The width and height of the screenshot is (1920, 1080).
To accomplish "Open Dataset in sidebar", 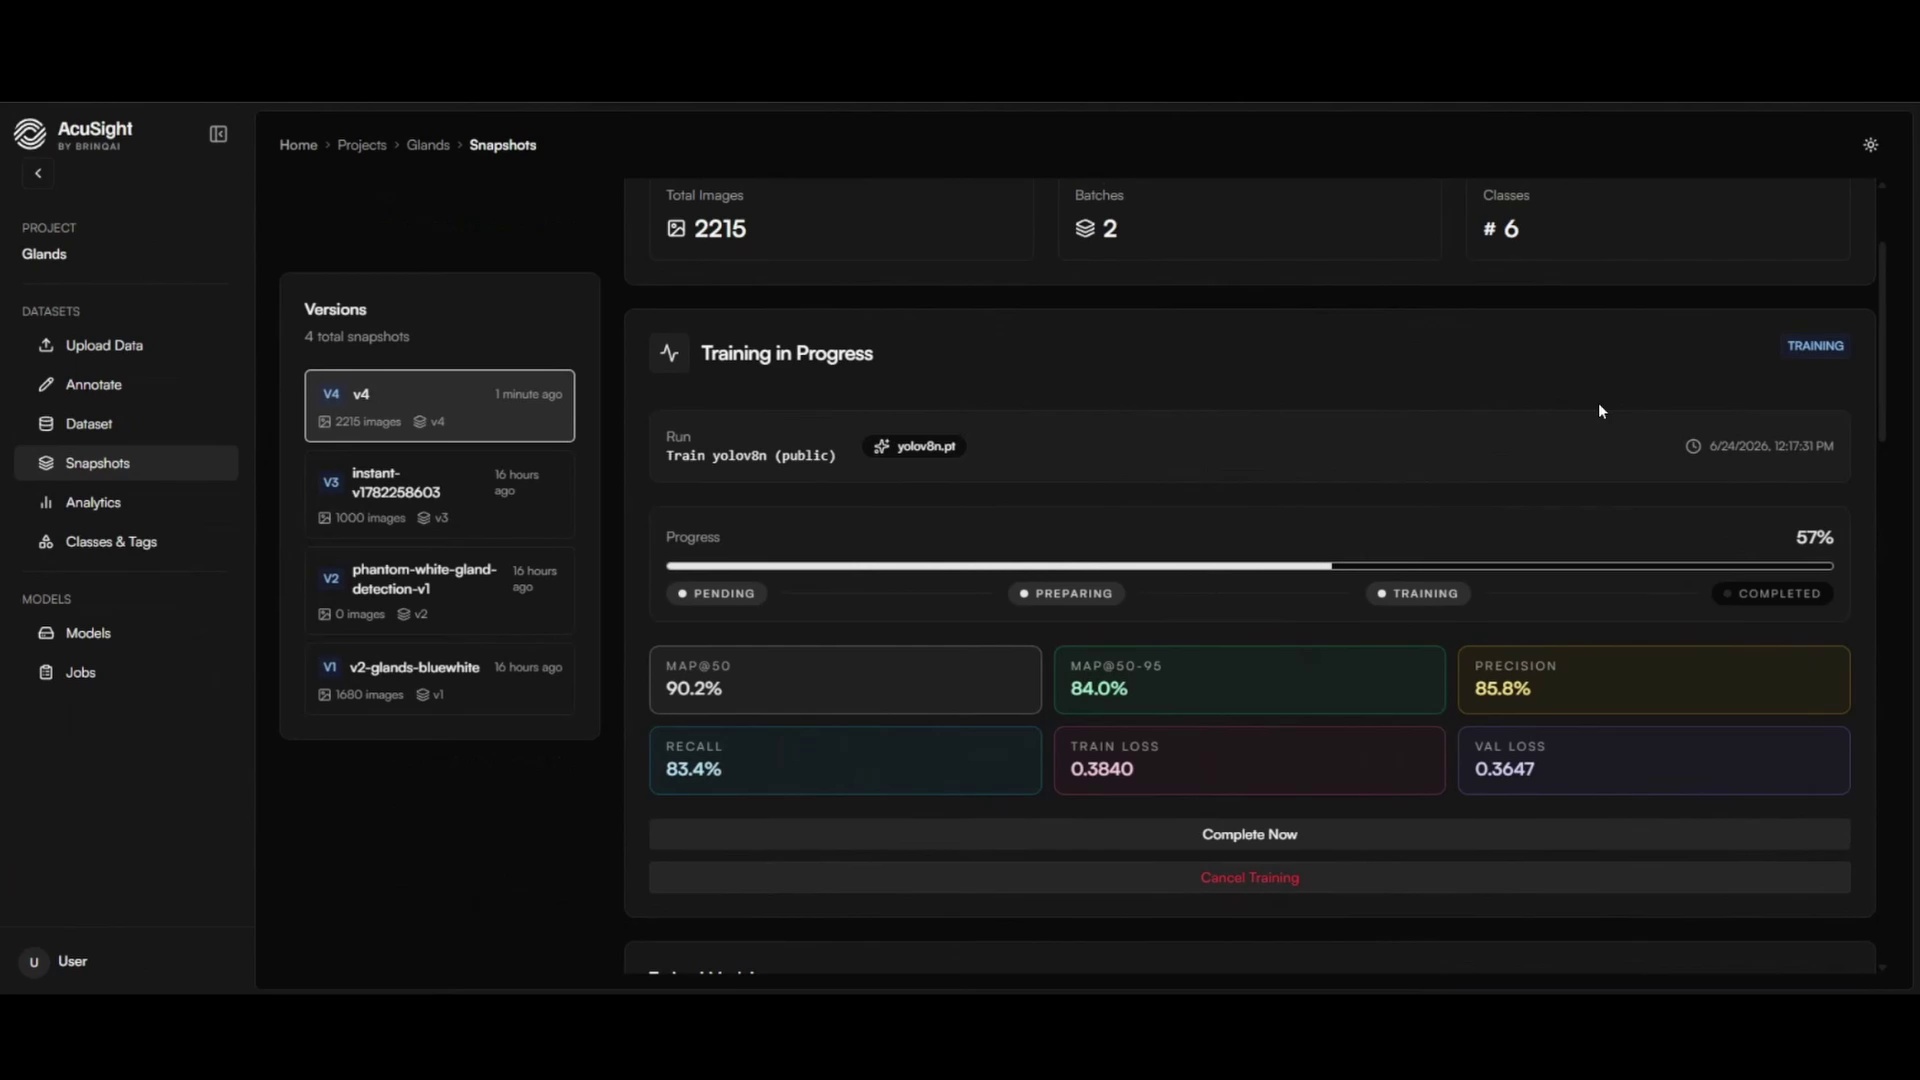I will [126, 424].
